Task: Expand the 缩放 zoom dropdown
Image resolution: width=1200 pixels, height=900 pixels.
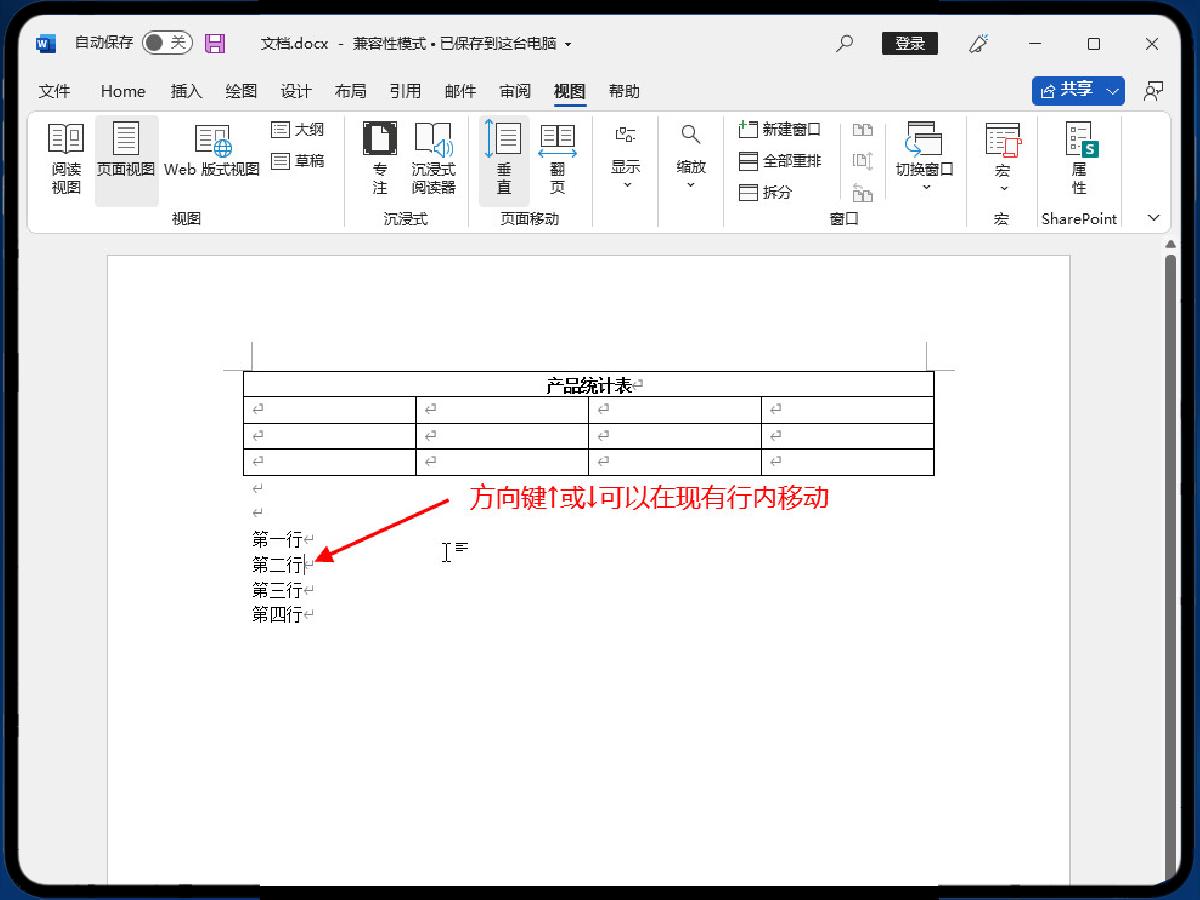Action: [691, 158]
